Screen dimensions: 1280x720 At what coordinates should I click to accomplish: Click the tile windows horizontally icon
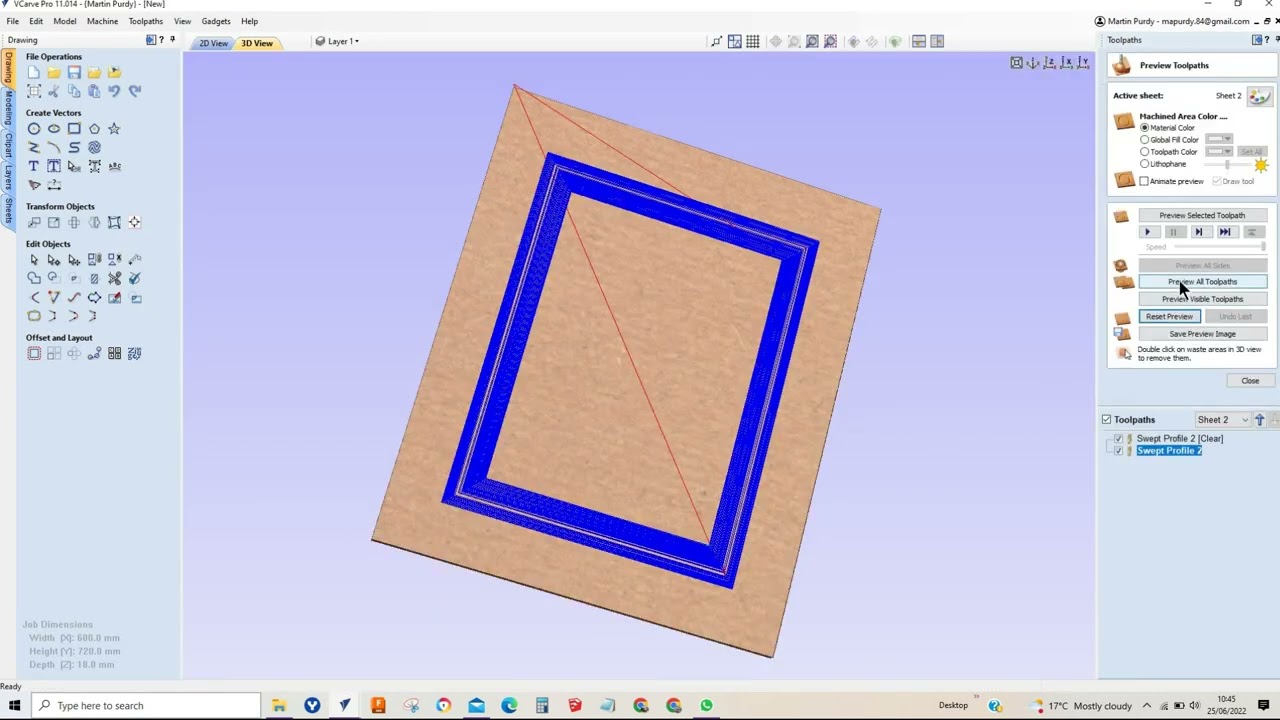[x=918, y=41]
